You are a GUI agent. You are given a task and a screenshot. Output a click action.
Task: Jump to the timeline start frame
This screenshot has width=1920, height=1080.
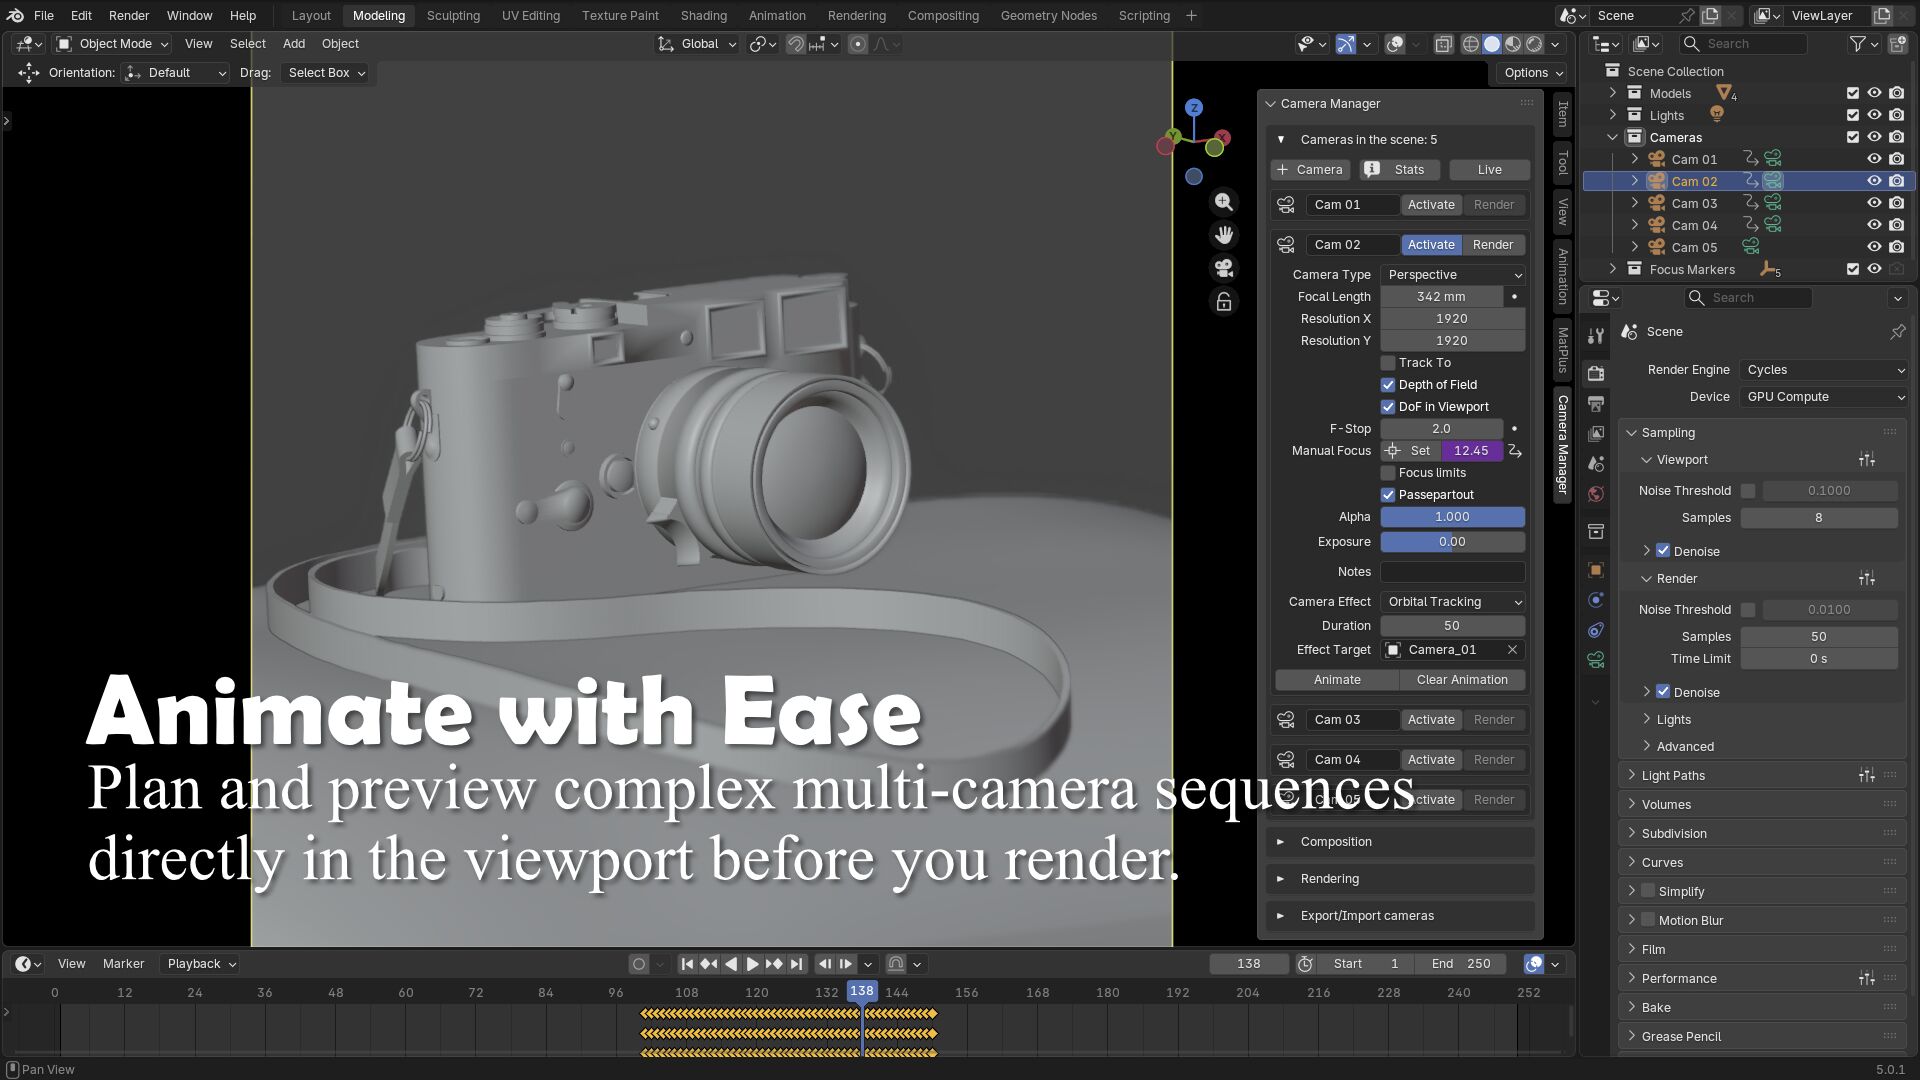pyautogui.click(x=687, y=964)
